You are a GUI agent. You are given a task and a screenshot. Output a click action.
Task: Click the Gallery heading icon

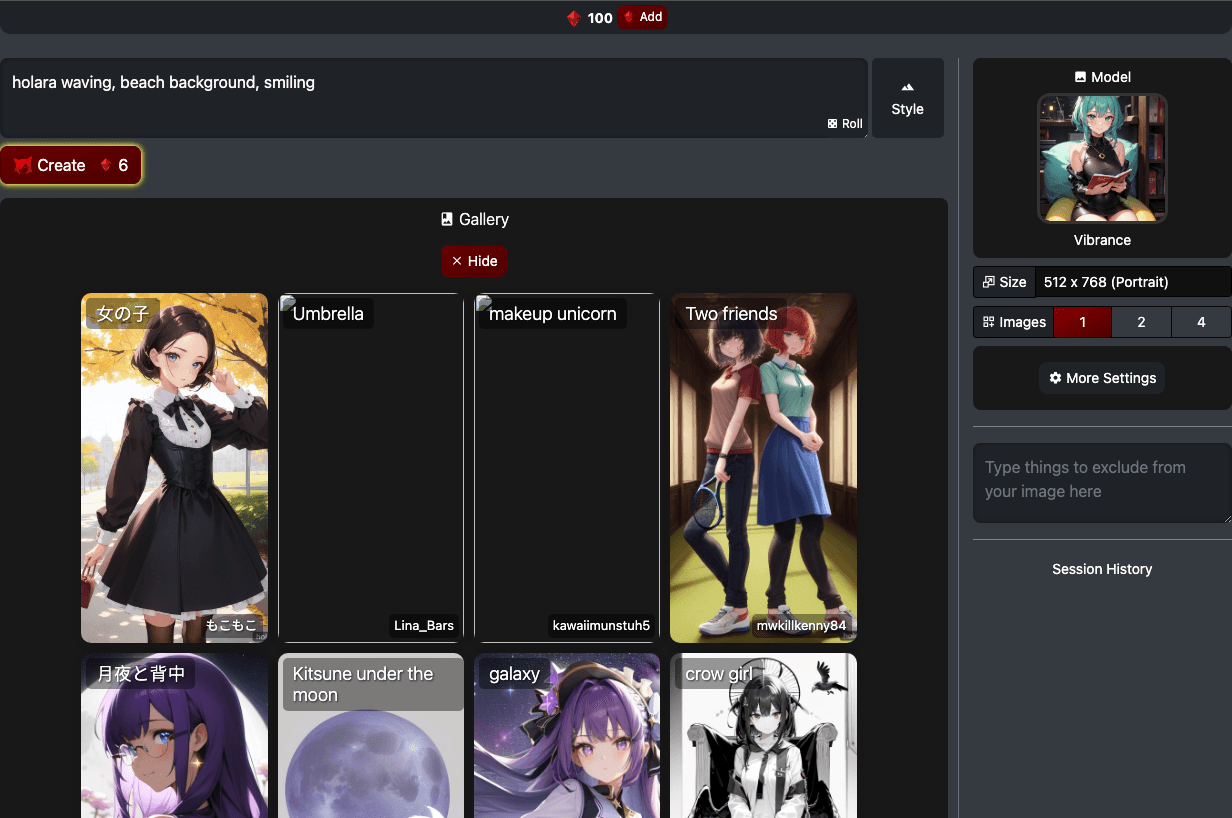[447, 219]
